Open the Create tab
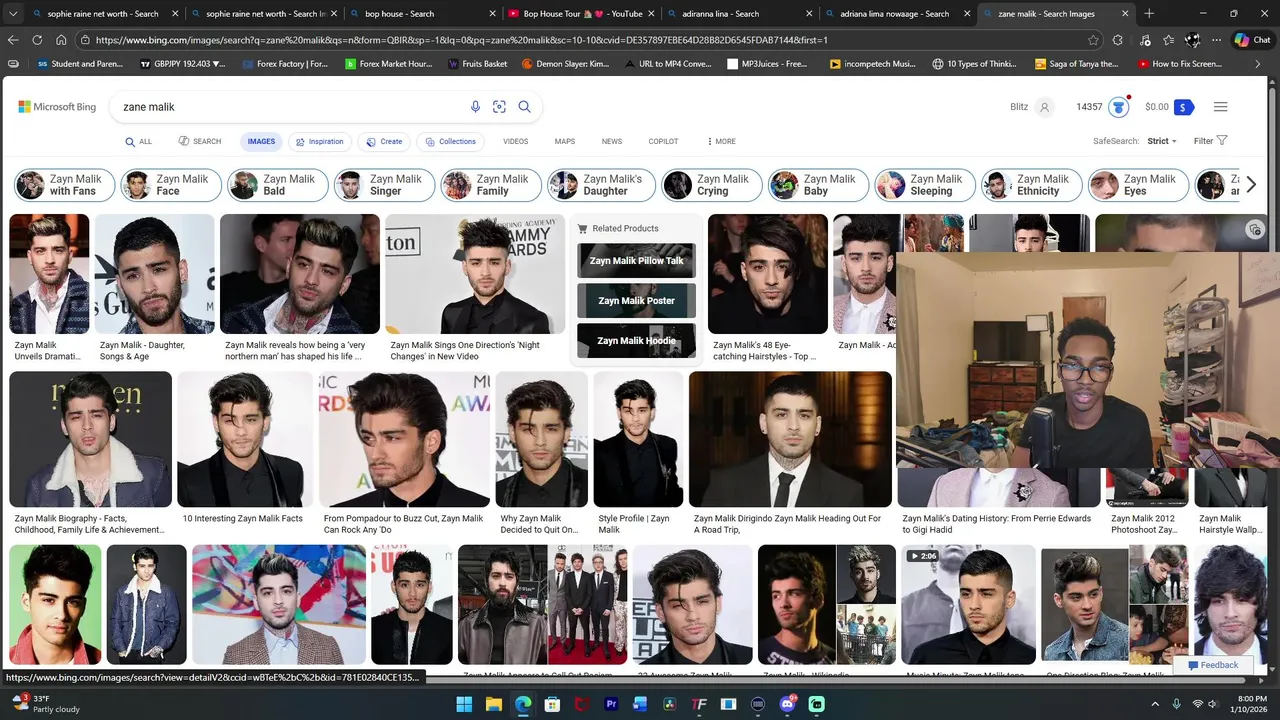1280x720 pixels. pos(384,142)
